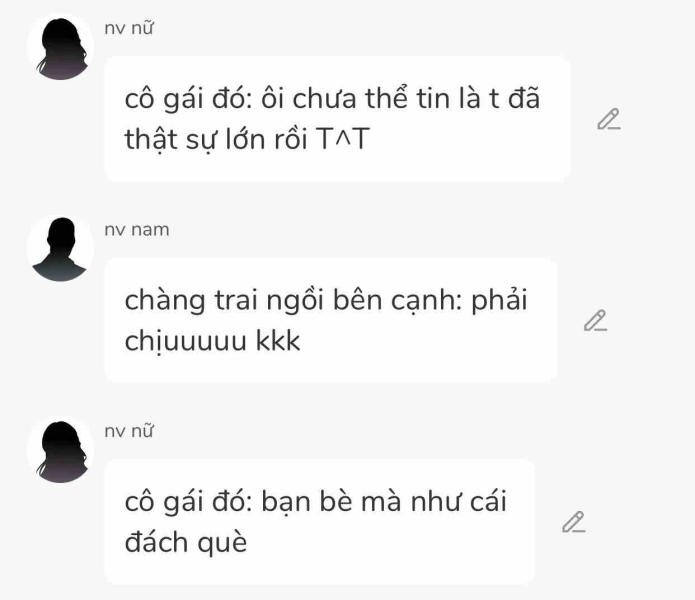Click 'thật sự lớn rồi' text line

(216, 139)
